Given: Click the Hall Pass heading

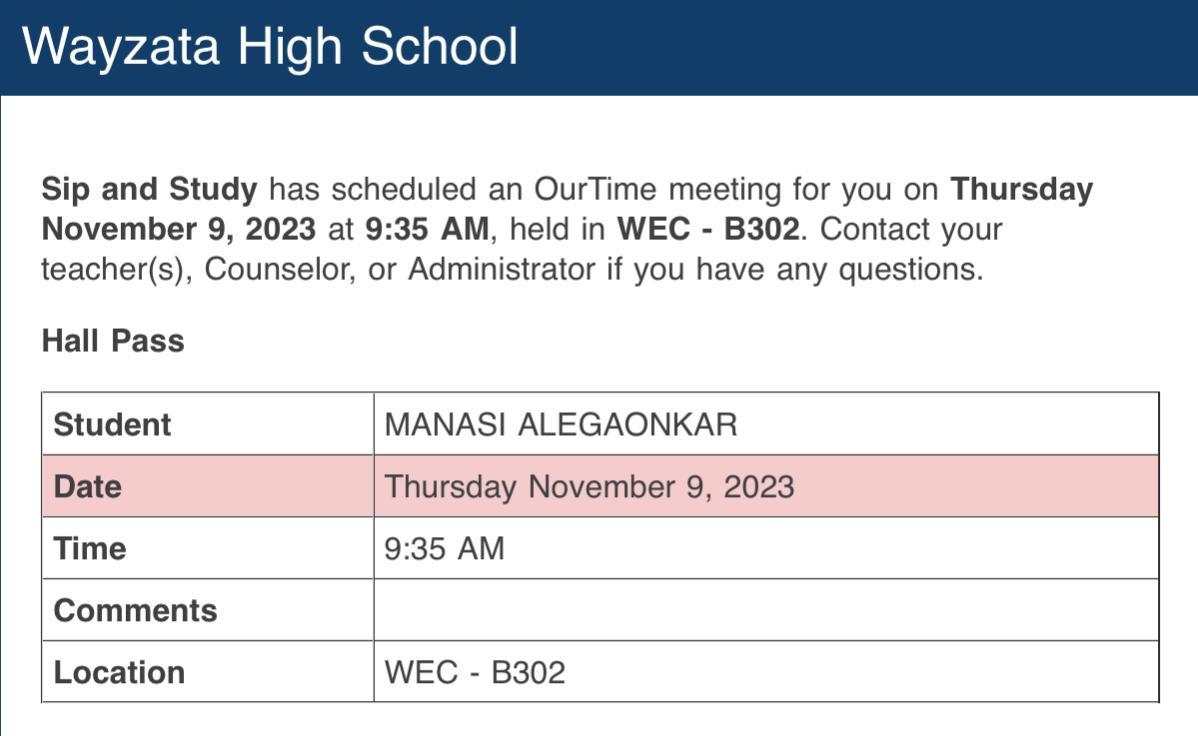Looking at the screenshot, I should (113, 341).
